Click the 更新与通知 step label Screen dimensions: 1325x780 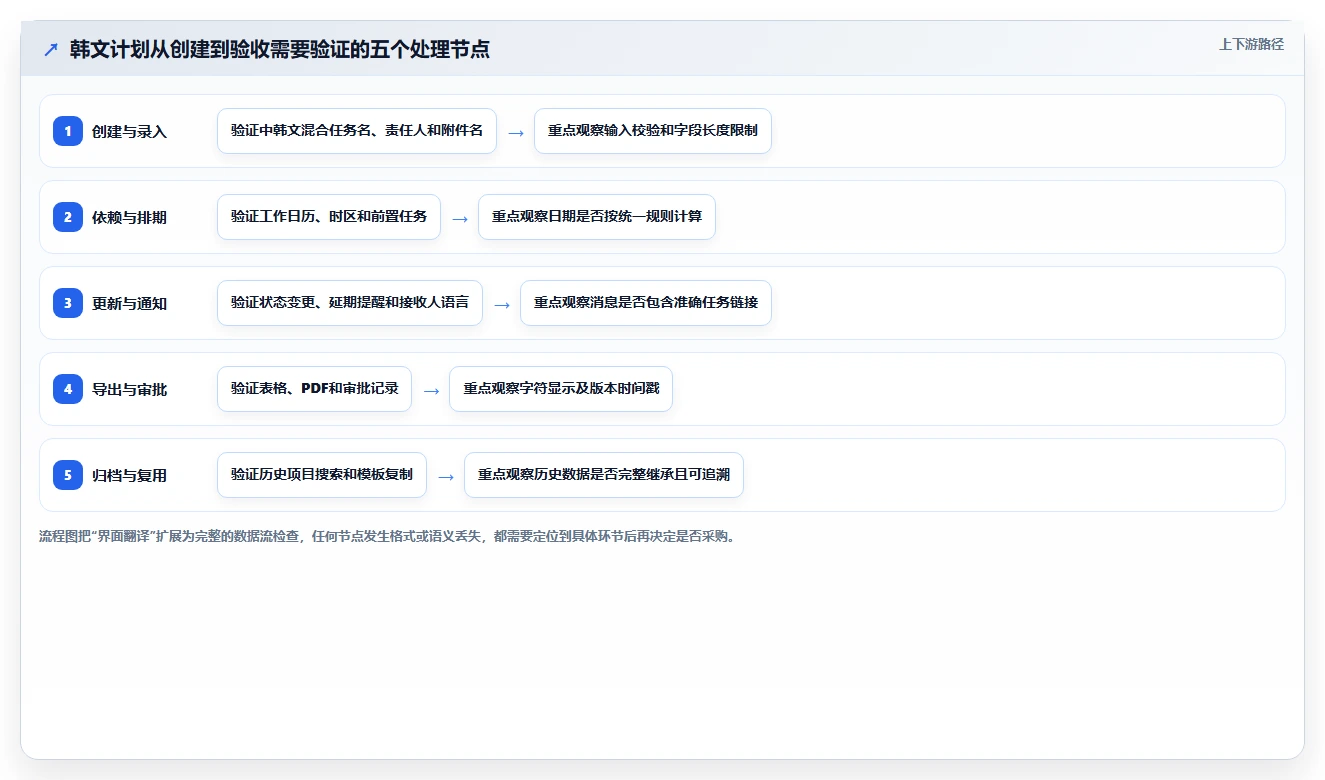click(129, 303)
